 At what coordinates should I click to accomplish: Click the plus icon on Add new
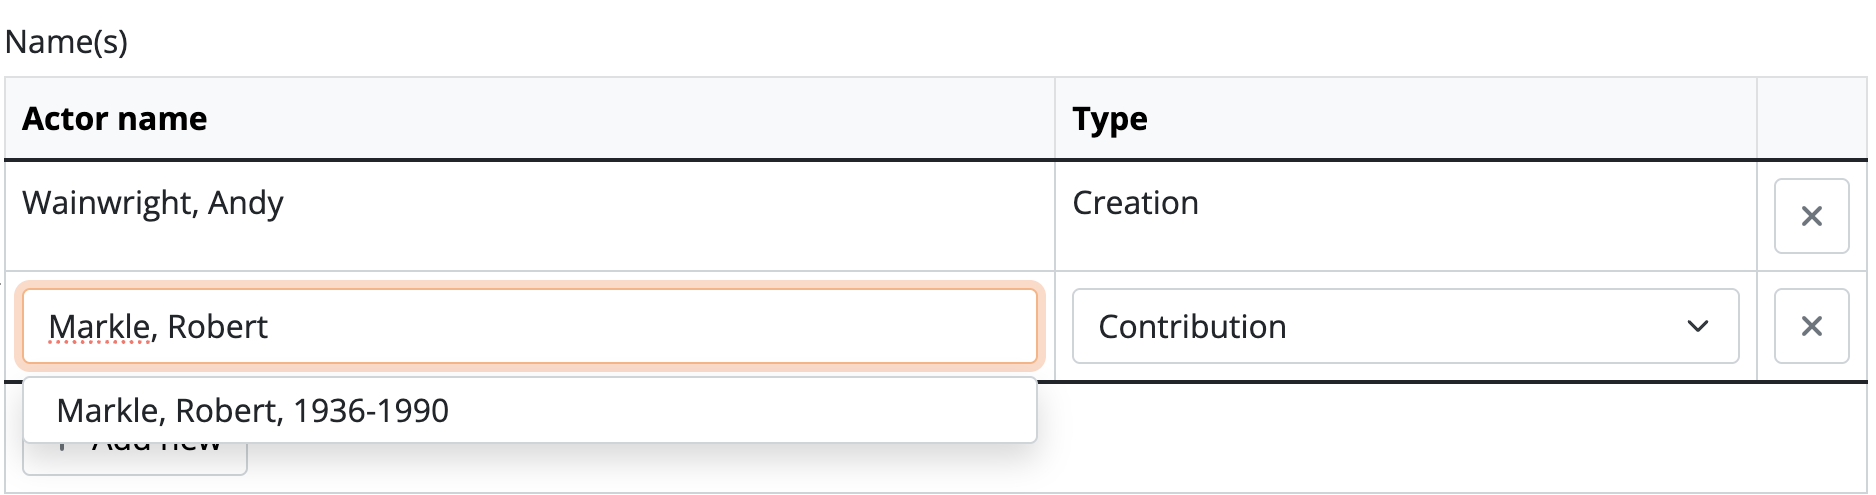click(62, 450)
